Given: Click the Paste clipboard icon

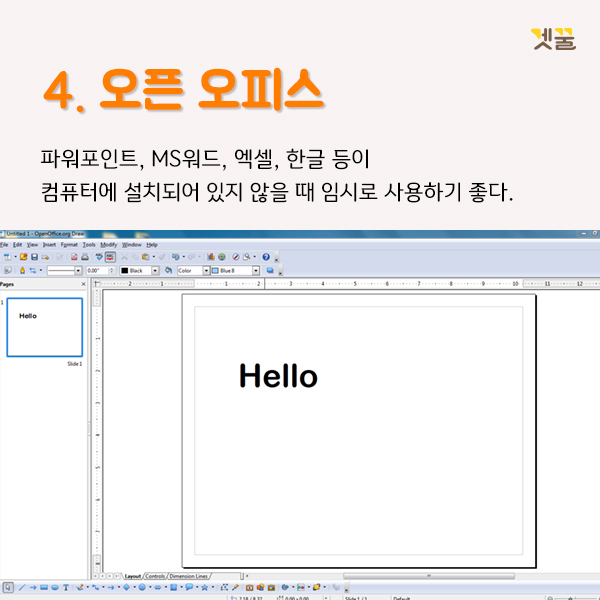Looking at the screenshot, I should (x=146, y=257).
